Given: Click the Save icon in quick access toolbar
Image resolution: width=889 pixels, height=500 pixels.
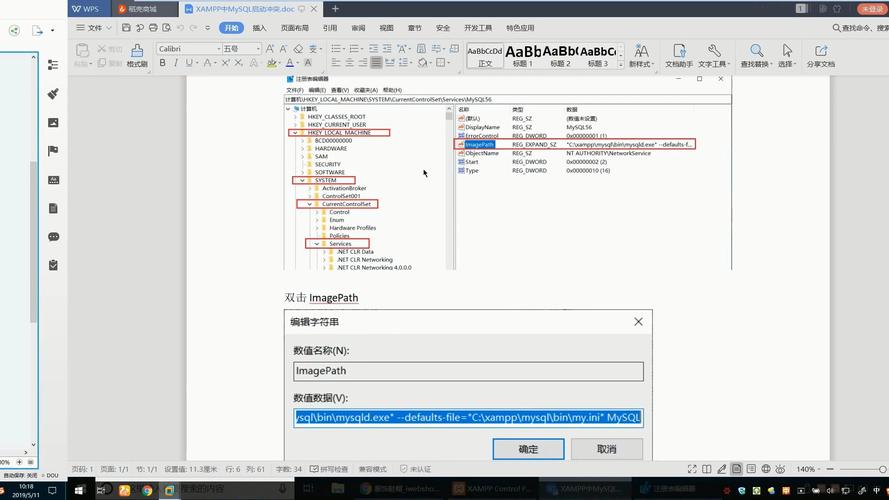Looking at the screenshot, I should pyautogui.click(x=126, y=28).
